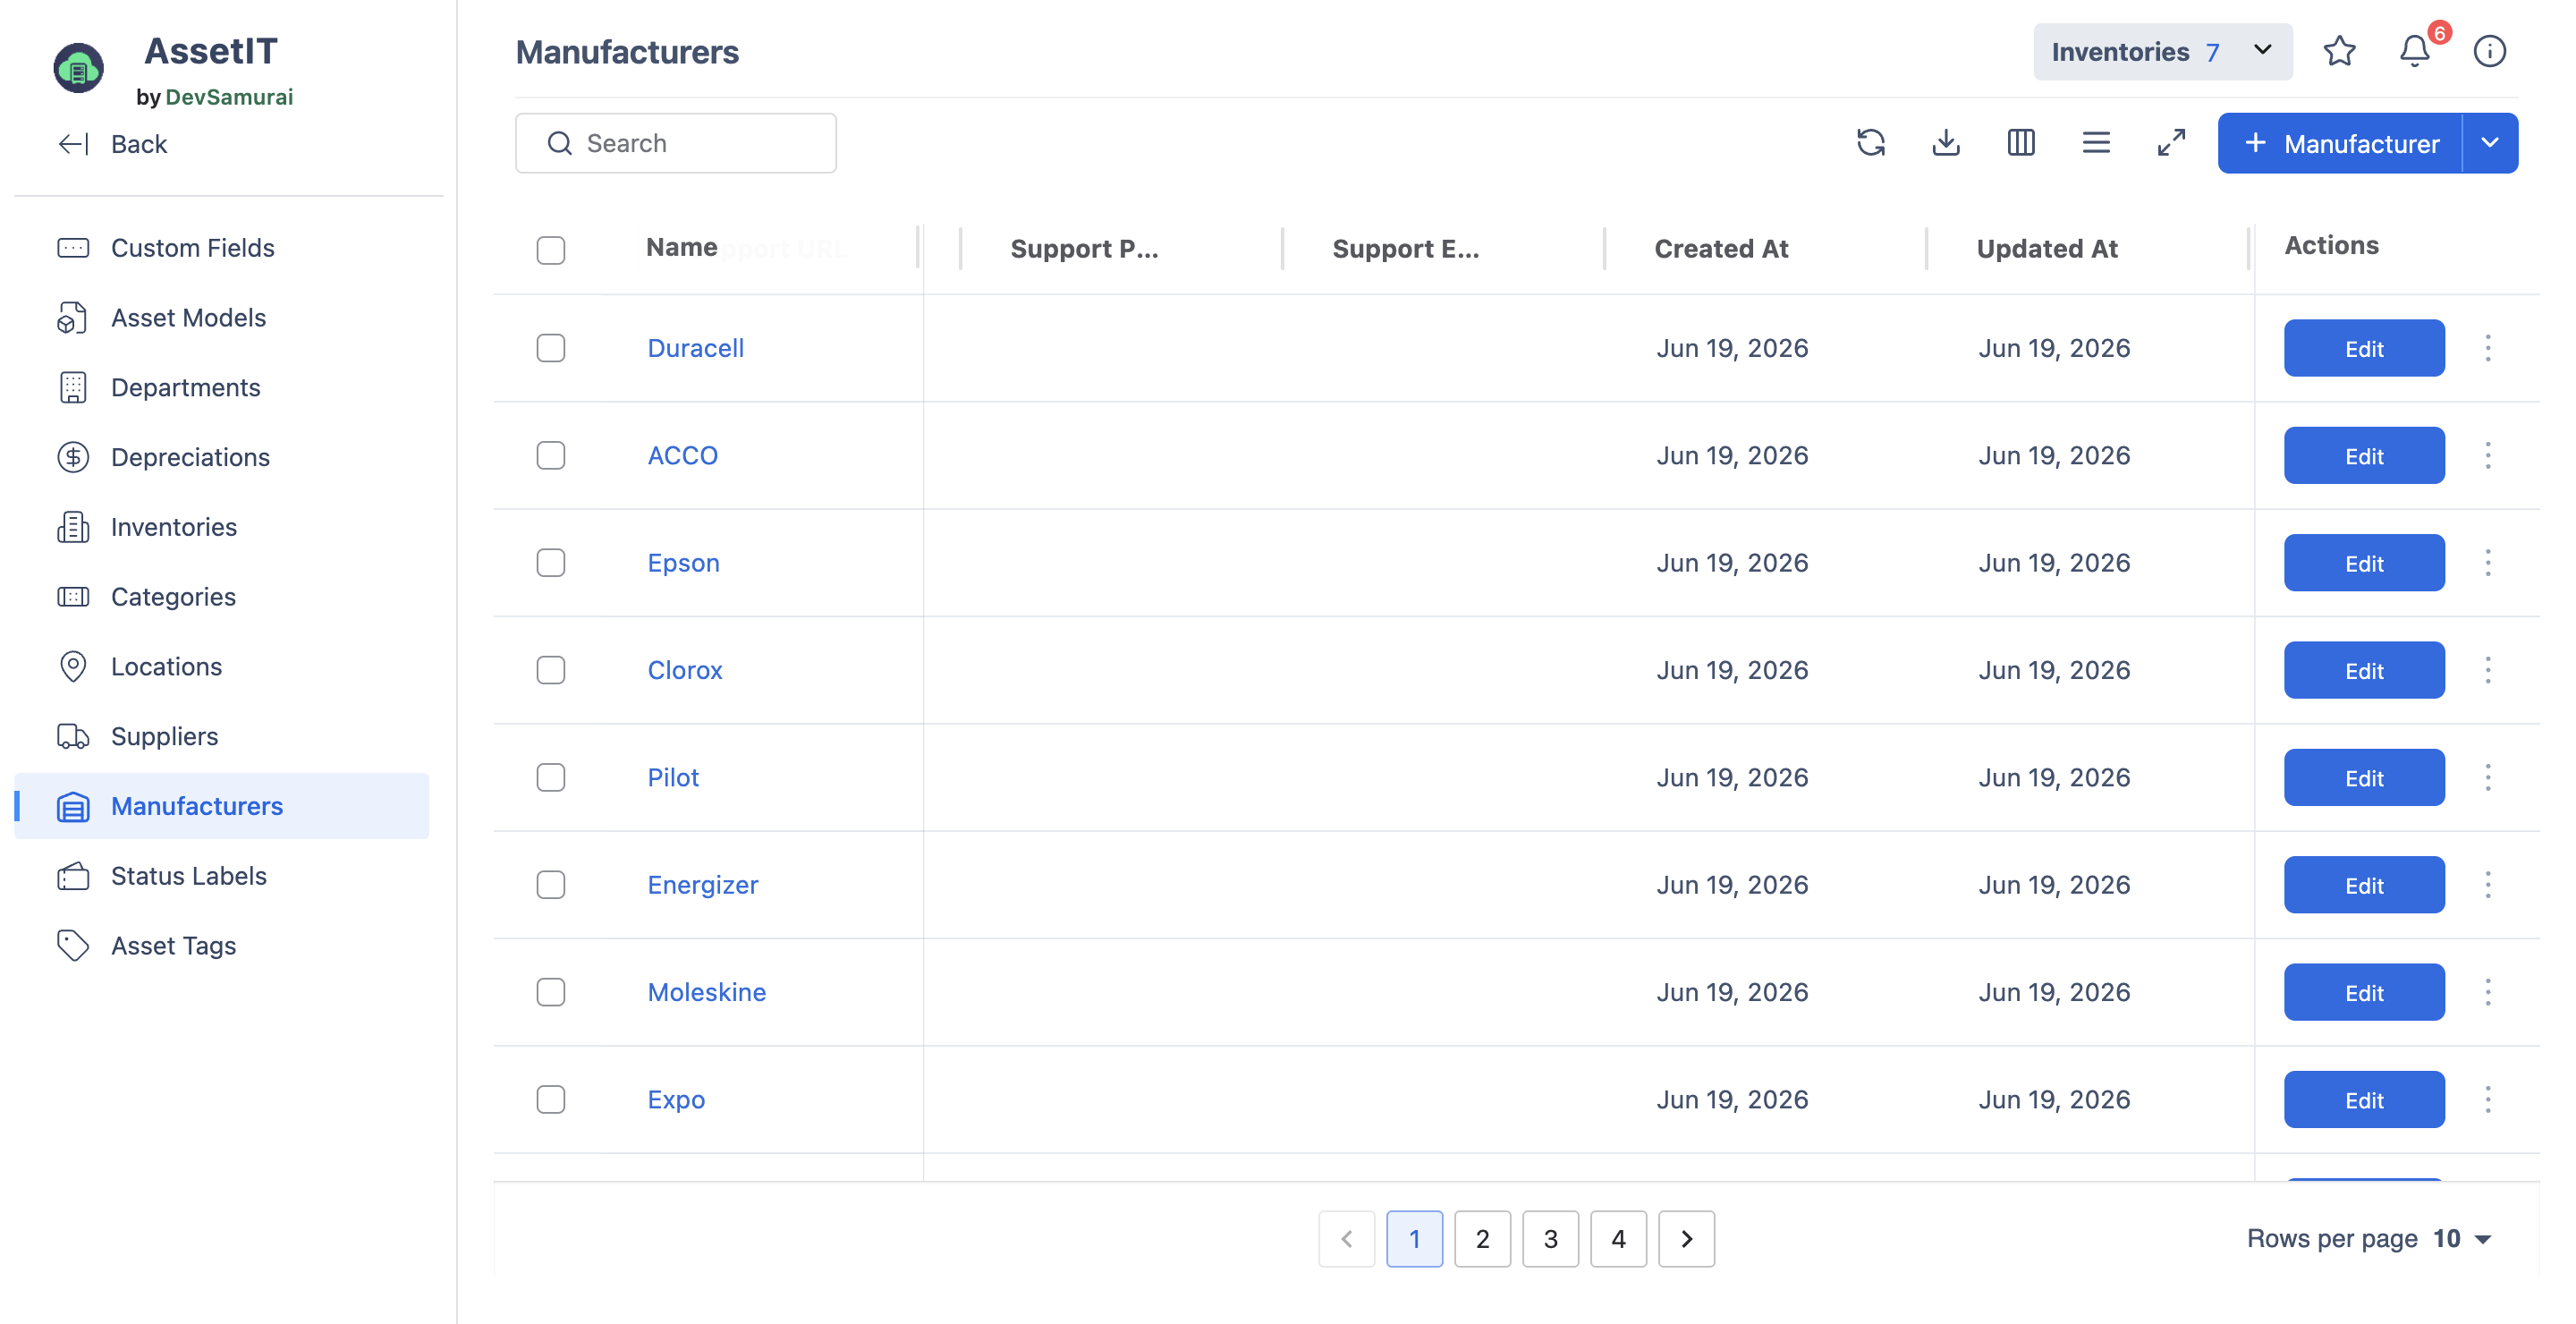Check the Epson row checkbox
This screenshot has width=2576, height=1324.
click(x=551, y=563)
